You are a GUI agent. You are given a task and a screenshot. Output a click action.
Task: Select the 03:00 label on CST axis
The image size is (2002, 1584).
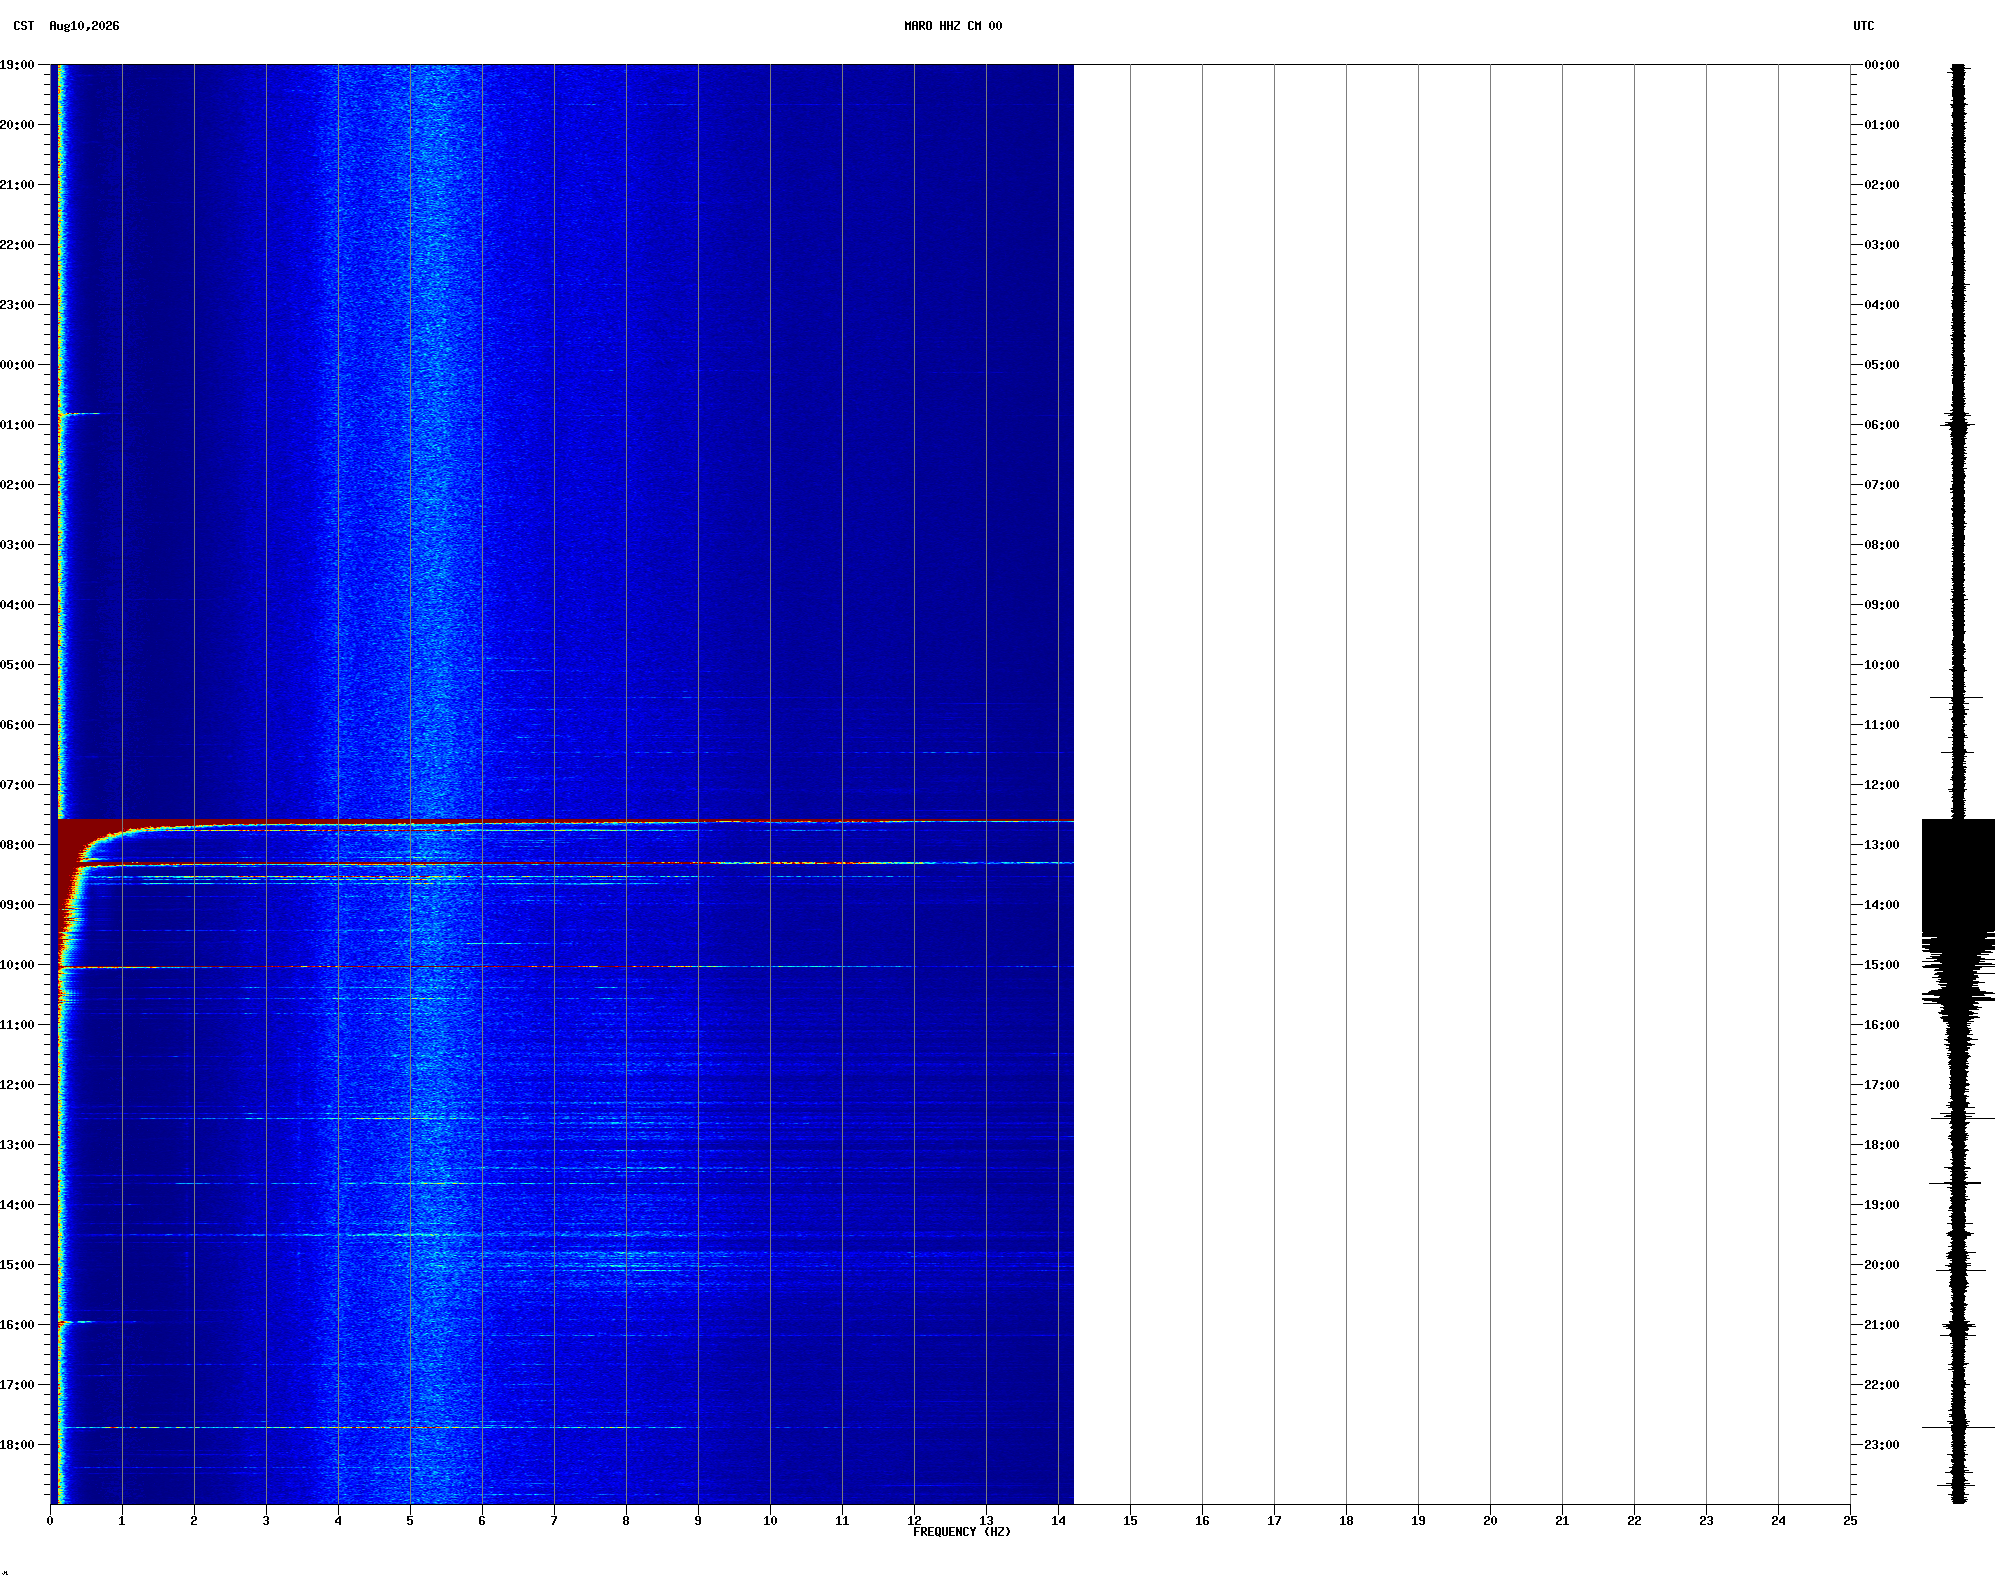(17, 545)
